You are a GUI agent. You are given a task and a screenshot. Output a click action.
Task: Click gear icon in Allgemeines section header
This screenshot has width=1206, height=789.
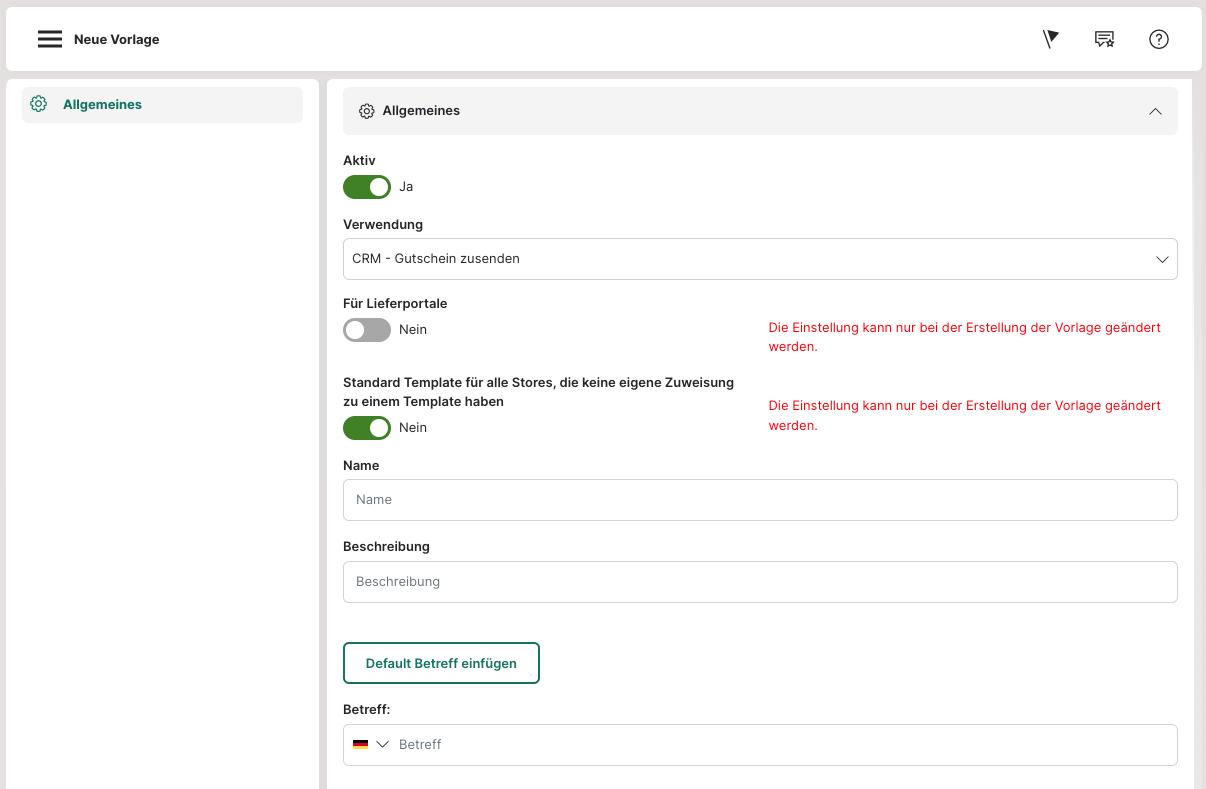click(x=367, y=111)
